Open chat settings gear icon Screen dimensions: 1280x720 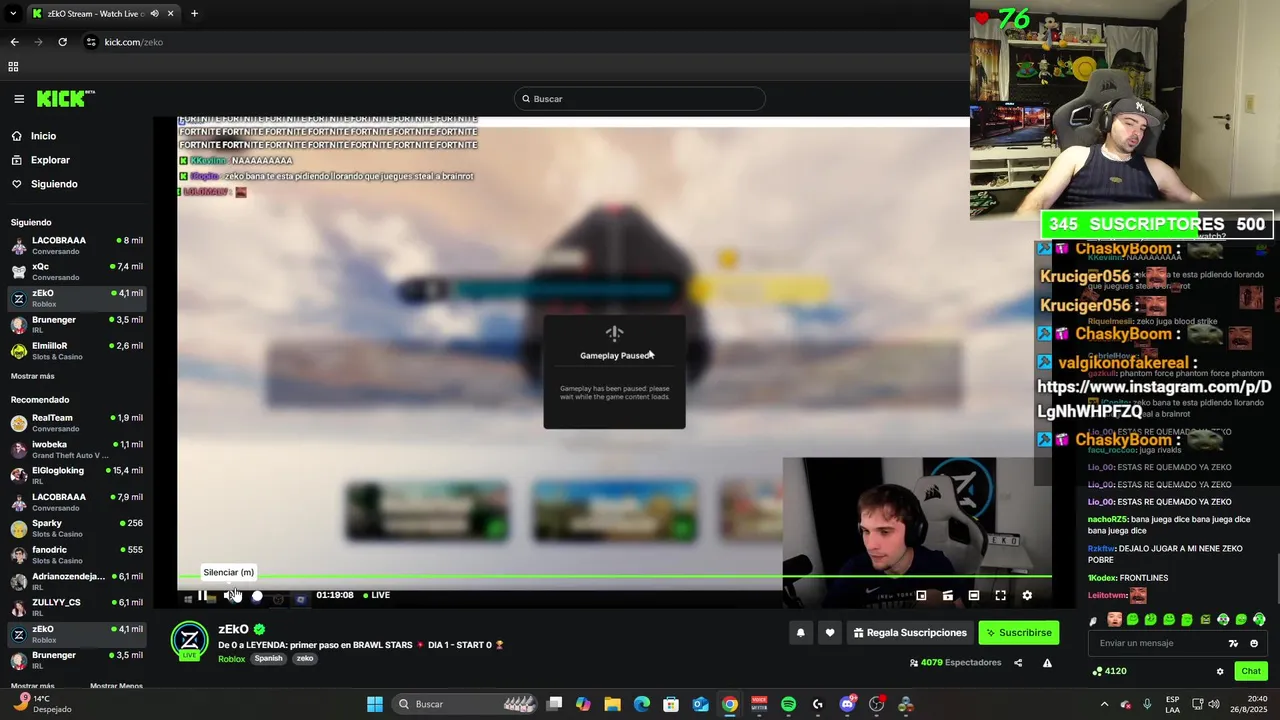point(1220,671)
